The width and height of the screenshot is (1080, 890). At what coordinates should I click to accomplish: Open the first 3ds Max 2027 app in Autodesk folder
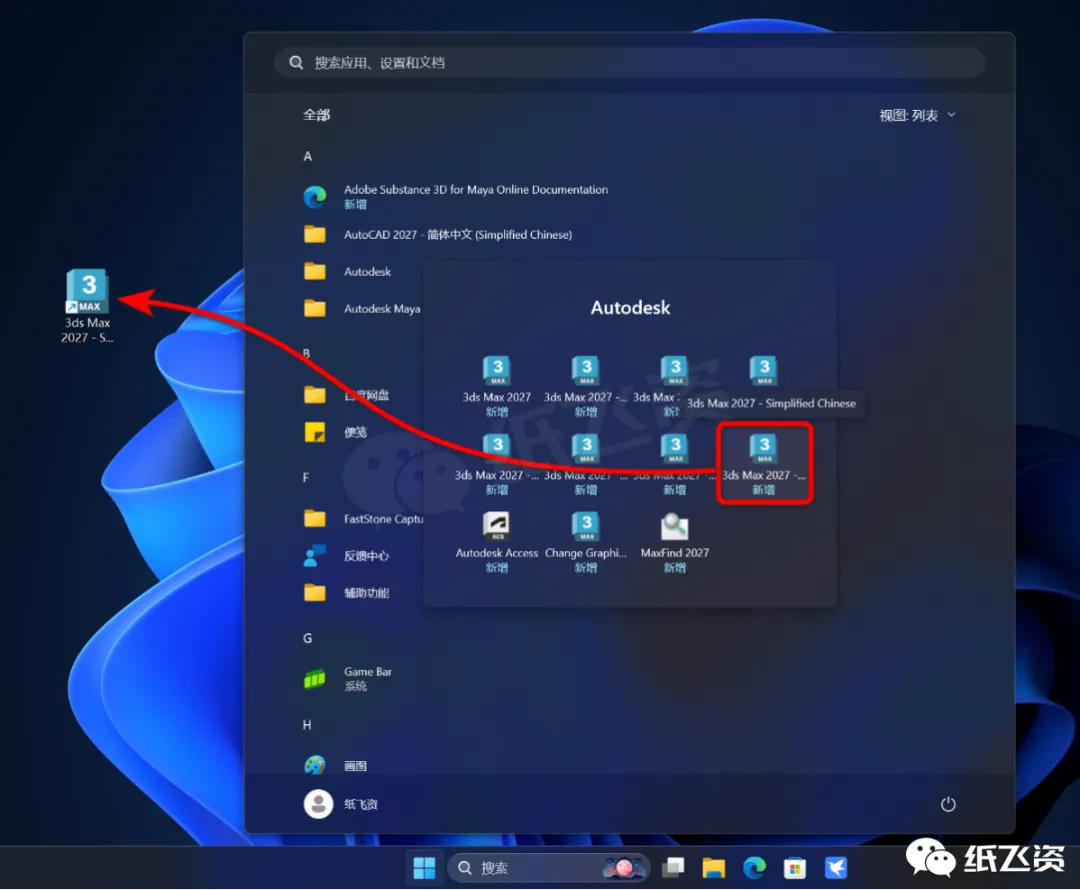[x=497, y=385]
